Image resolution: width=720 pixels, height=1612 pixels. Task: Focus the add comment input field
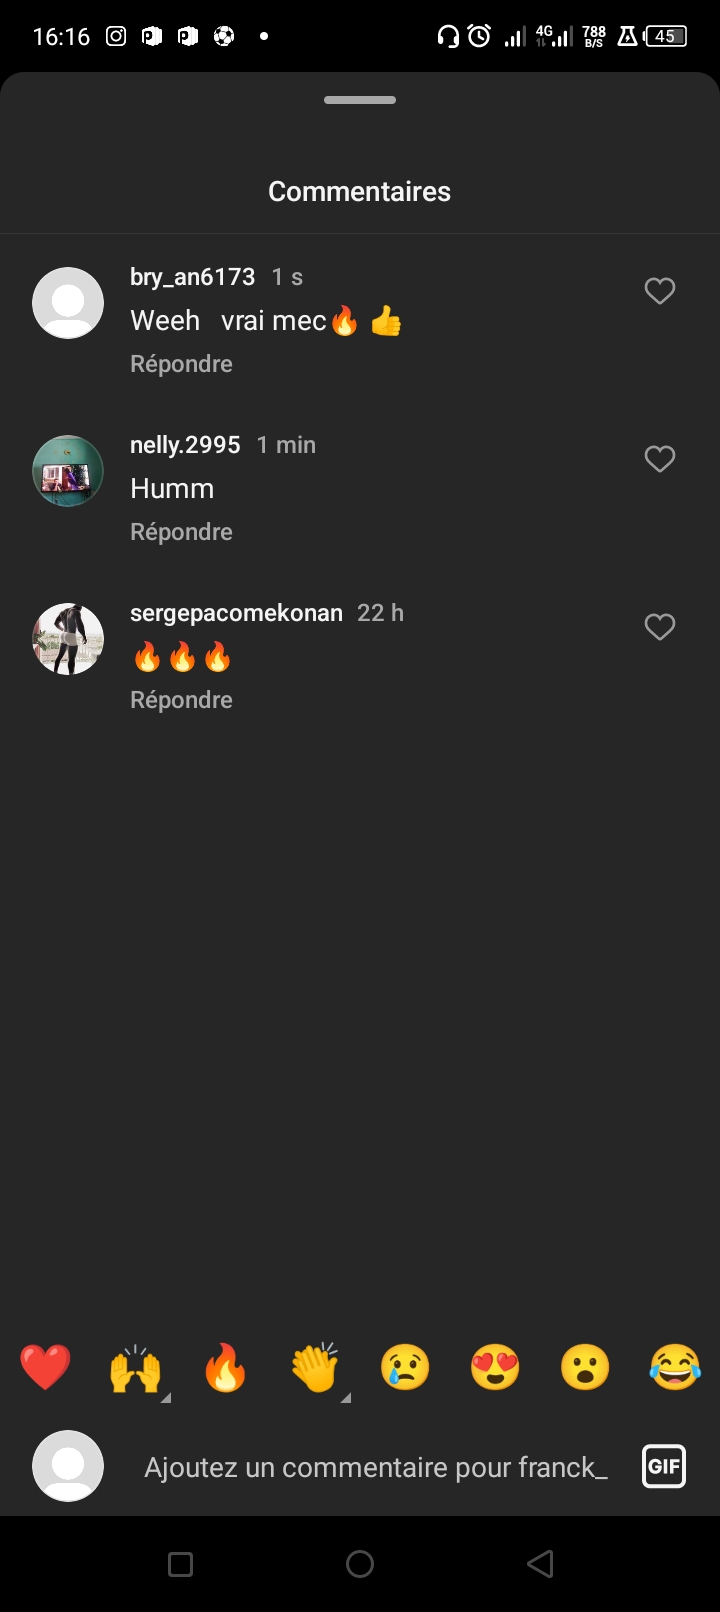[375, 1467]
